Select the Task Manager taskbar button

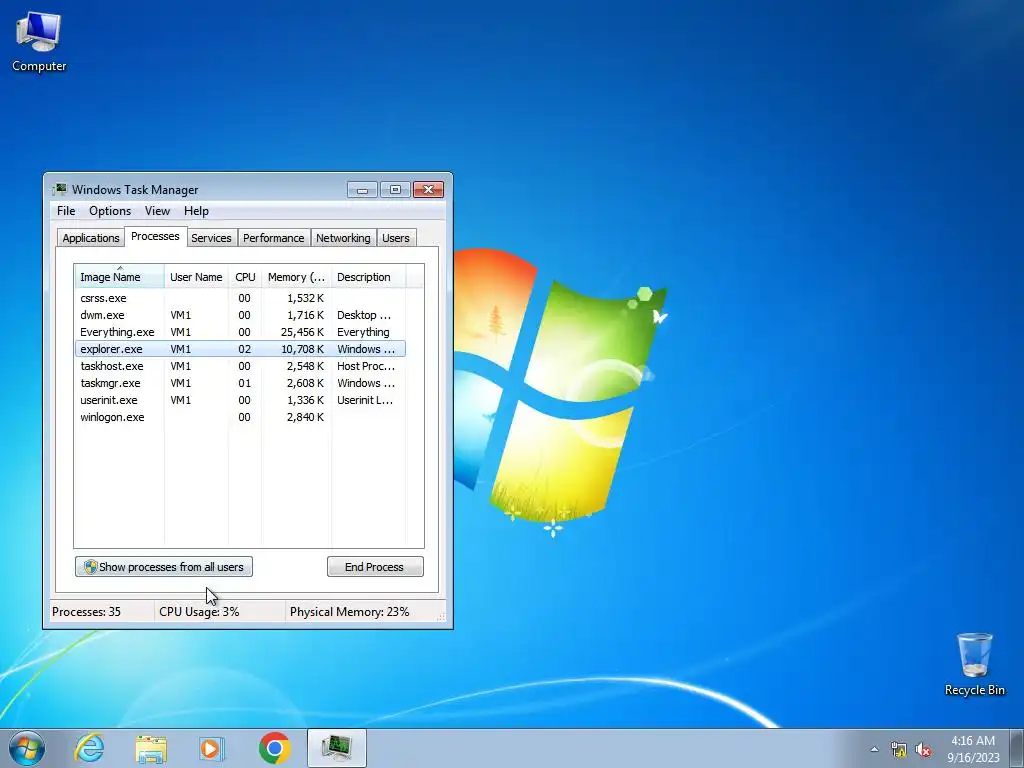(x=336, y=748)
